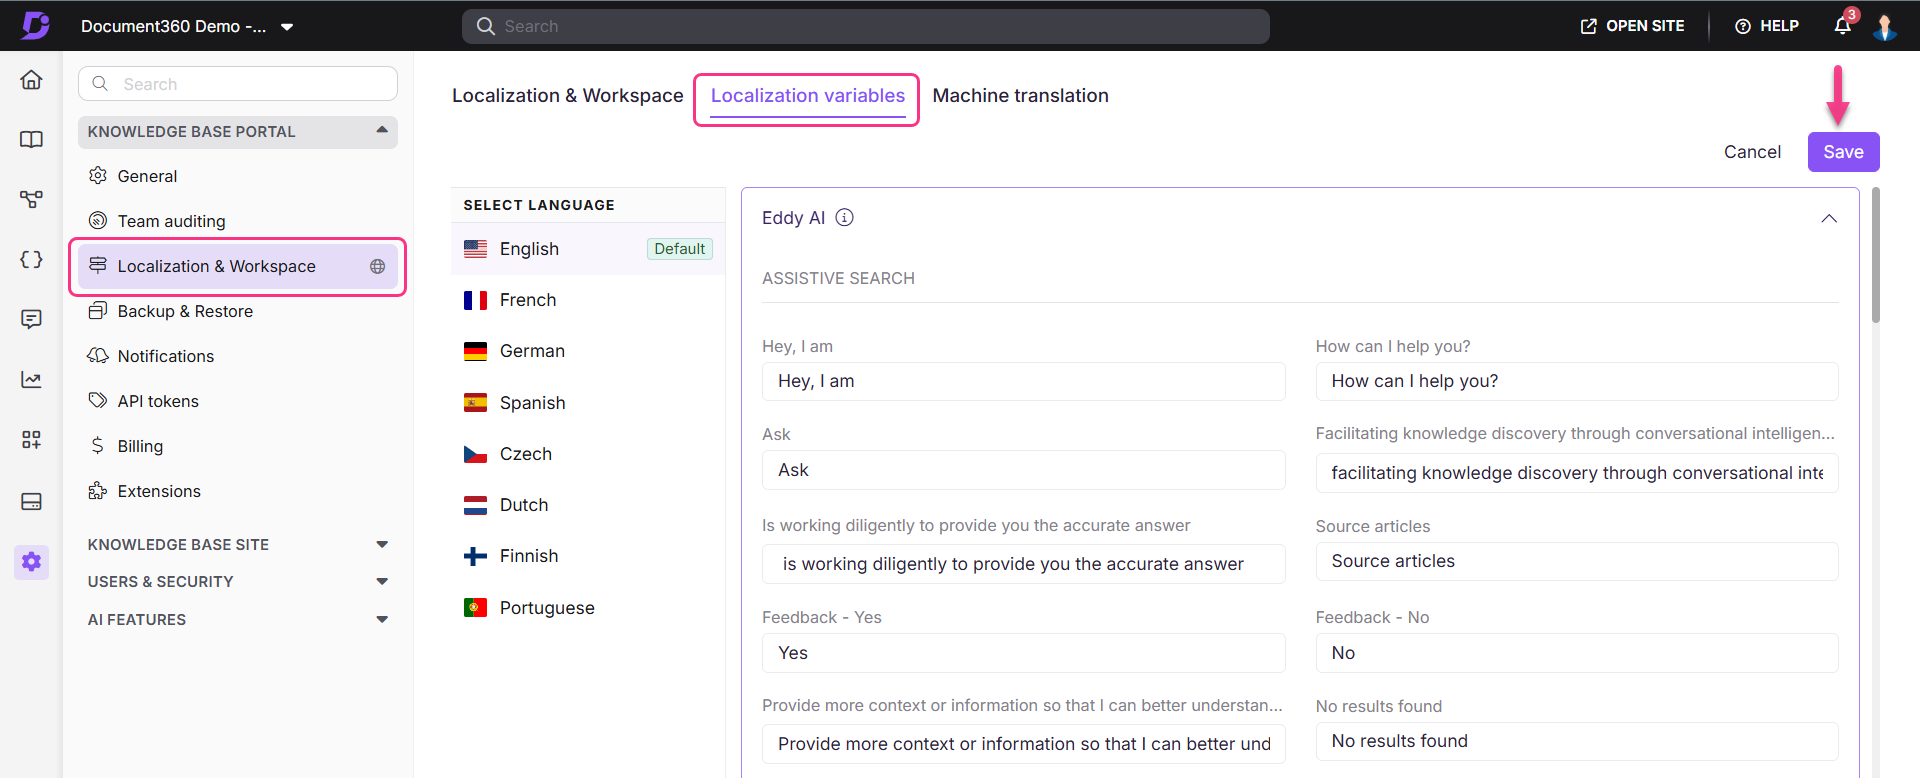This screenshot has height=778, width=1920.
Task: Collapse the Eddy AI section
Action: click(x=1829, y=219)
